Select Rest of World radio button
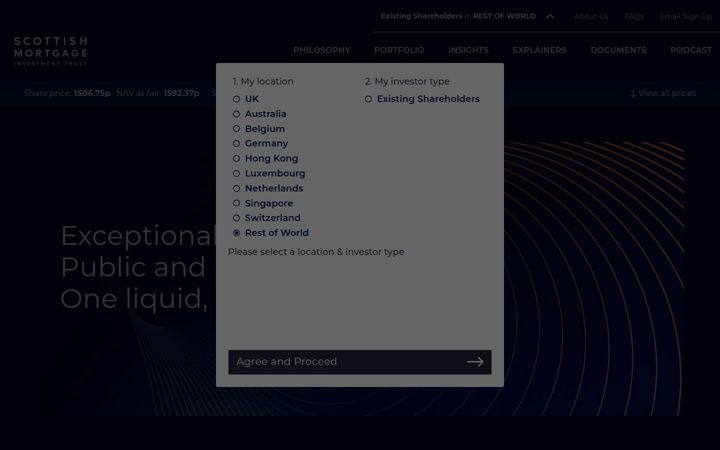 (236, 233)
